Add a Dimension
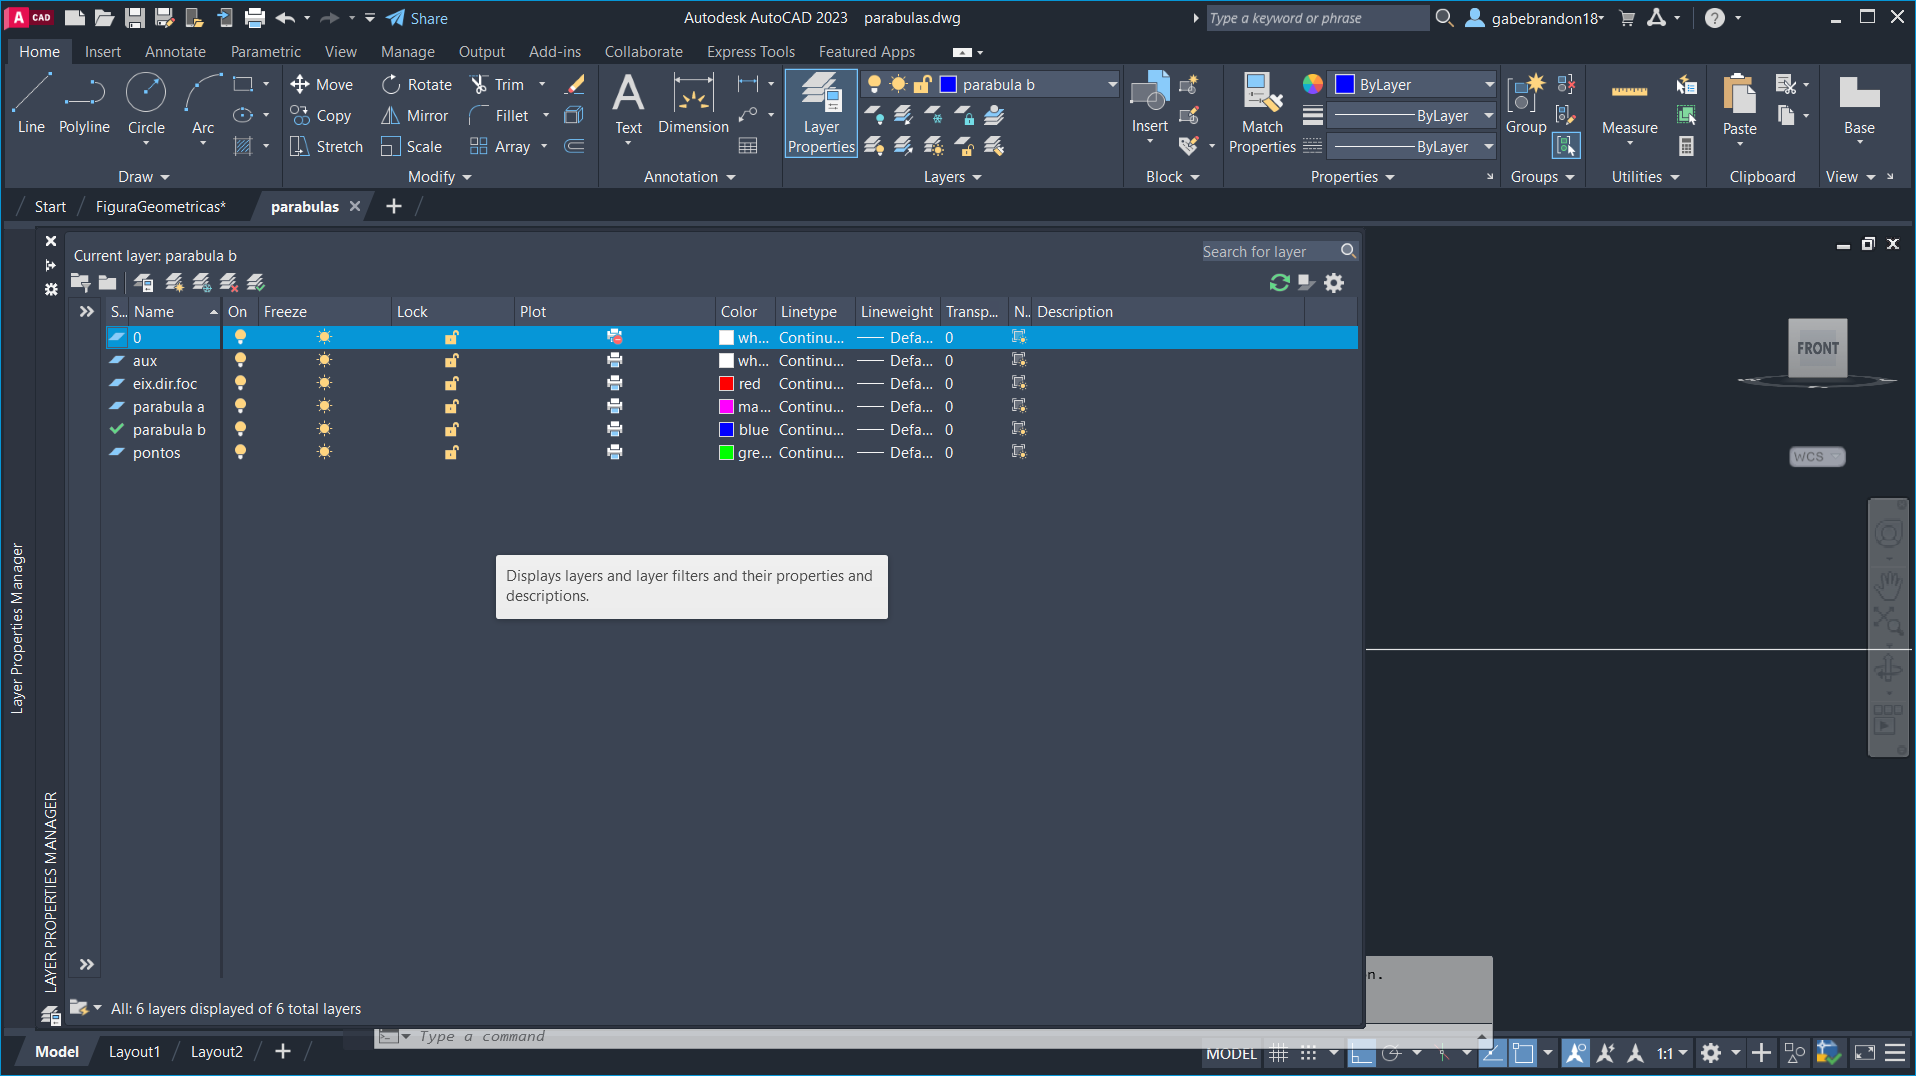This screenshot has height=1076, width=1916. click(x=693, y=104)
